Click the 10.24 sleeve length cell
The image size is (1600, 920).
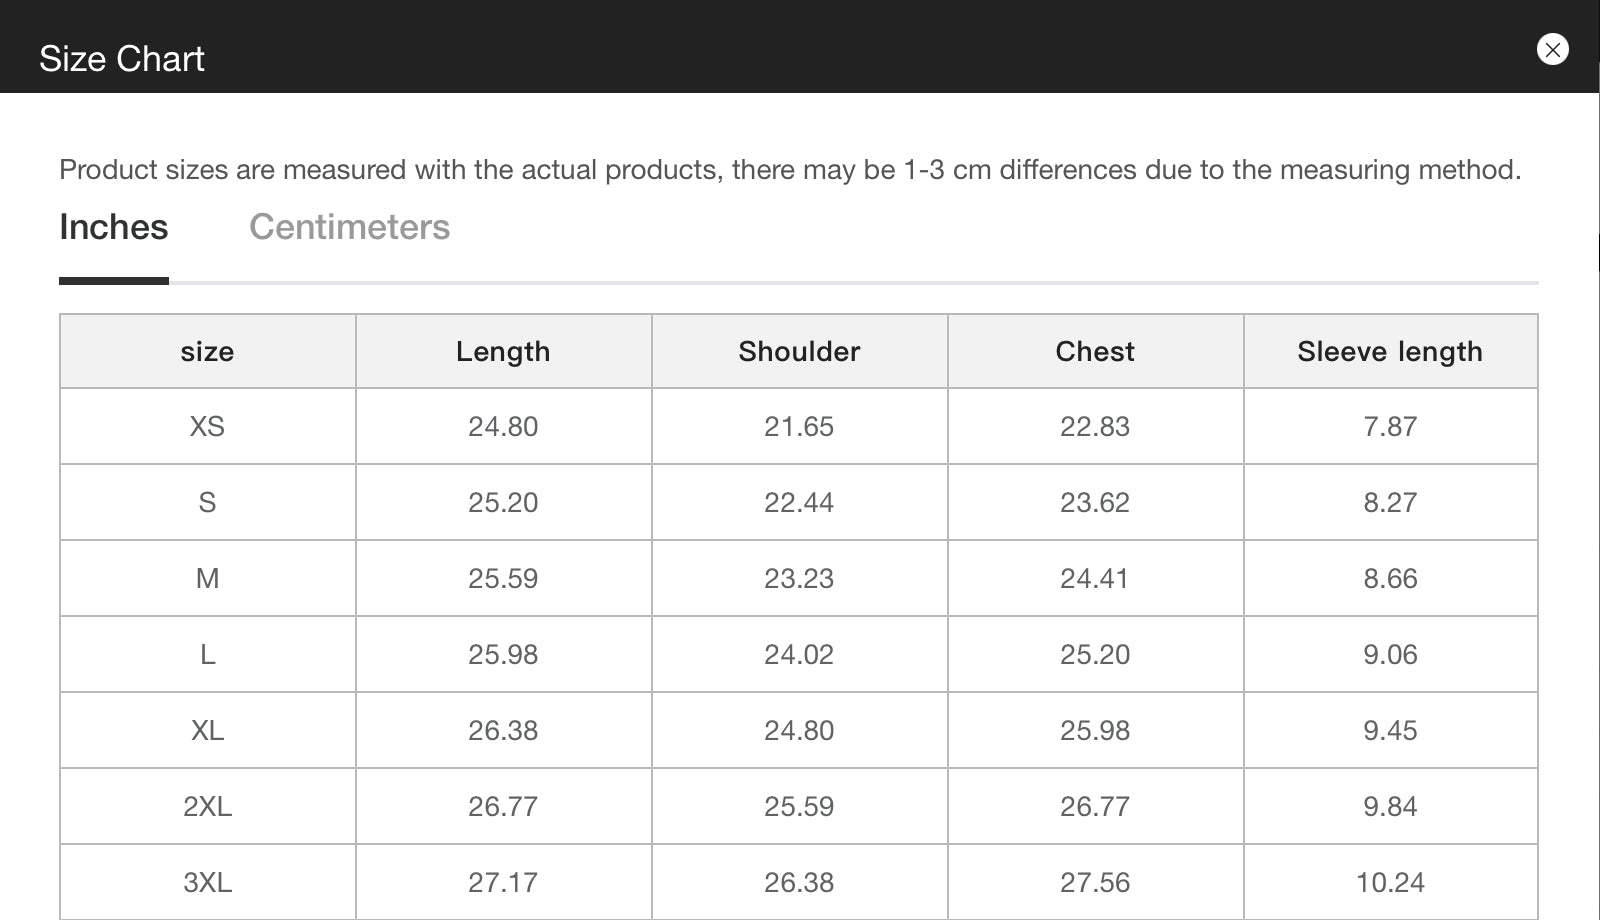tap(1390, 883)
